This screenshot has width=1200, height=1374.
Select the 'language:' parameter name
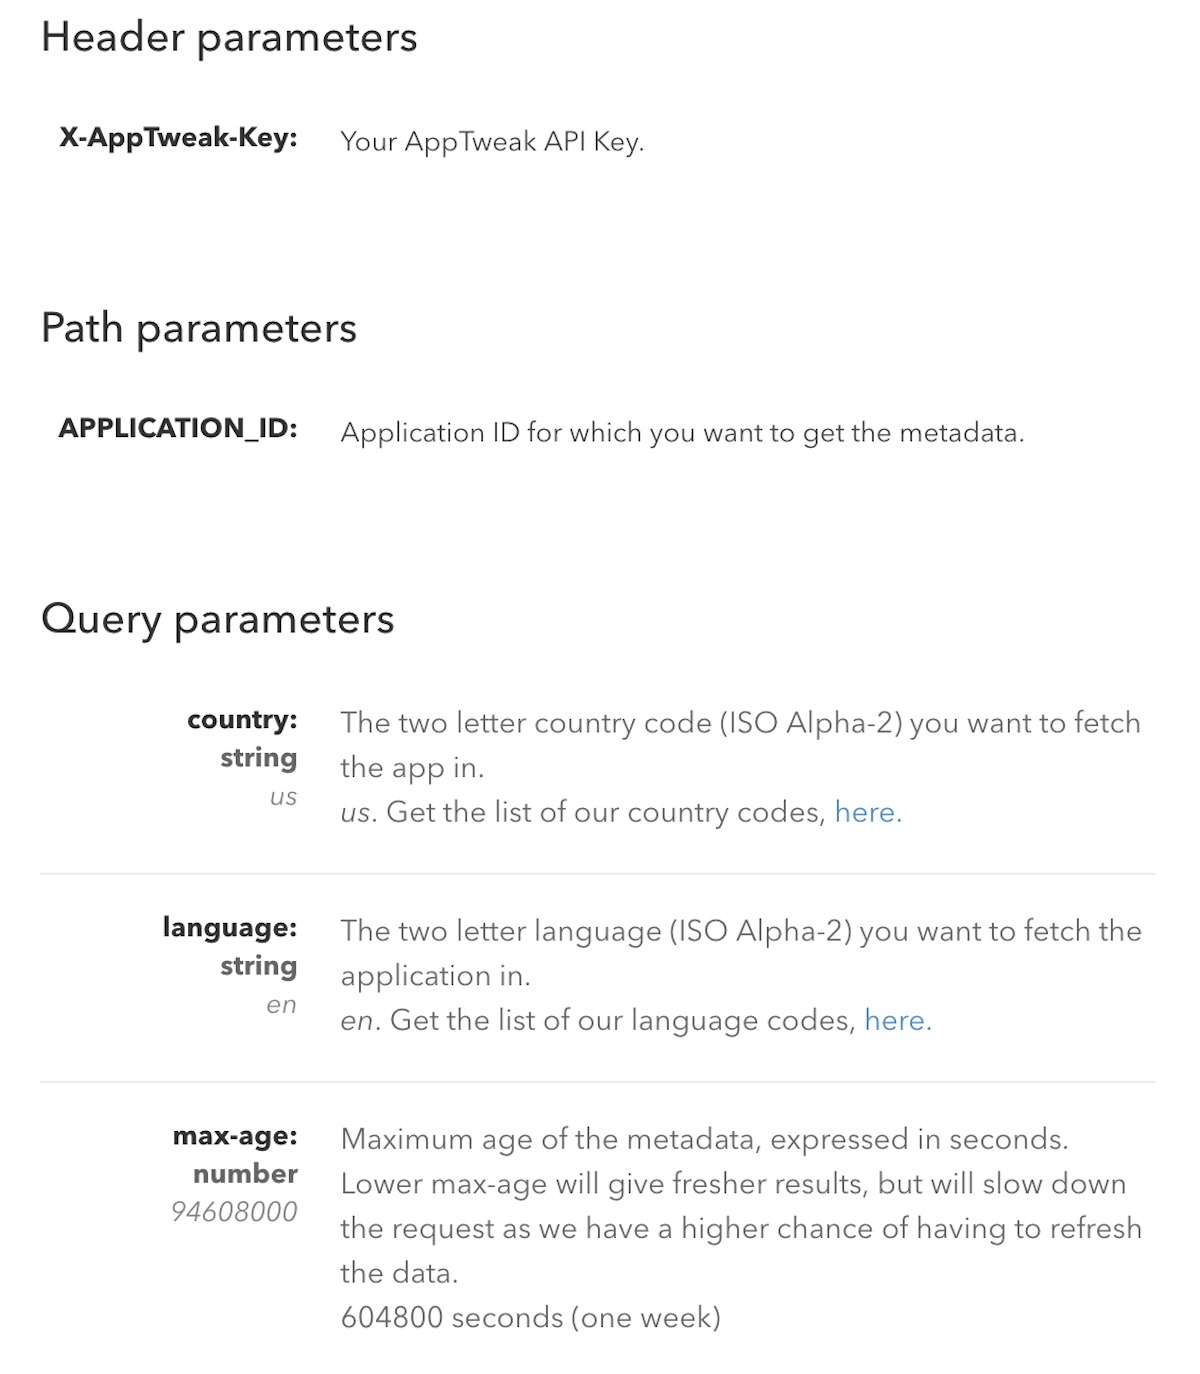[230, 928]
